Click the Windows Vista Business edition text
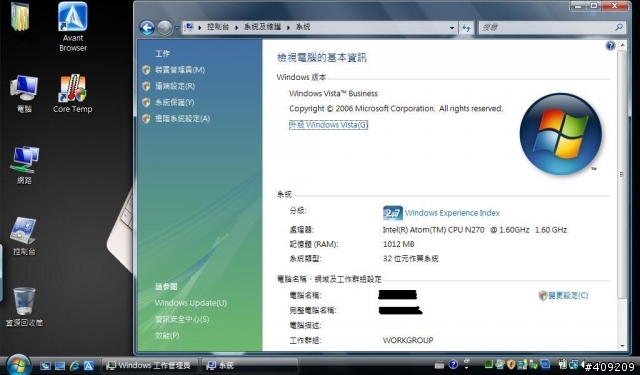 (x=333, y=93)
